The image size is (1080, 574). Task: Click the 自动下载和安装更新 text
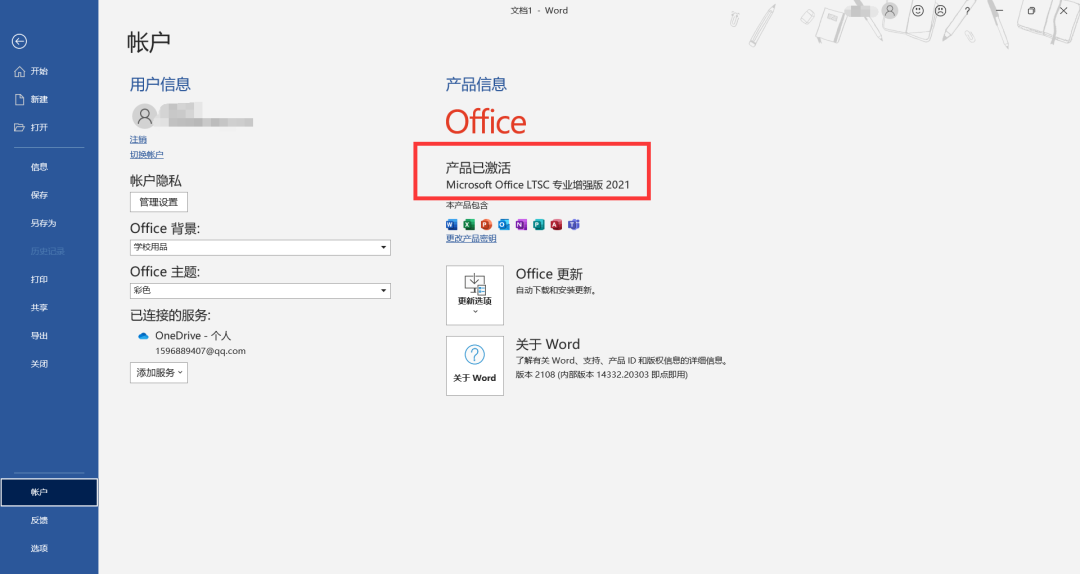(x=556, y=290)
